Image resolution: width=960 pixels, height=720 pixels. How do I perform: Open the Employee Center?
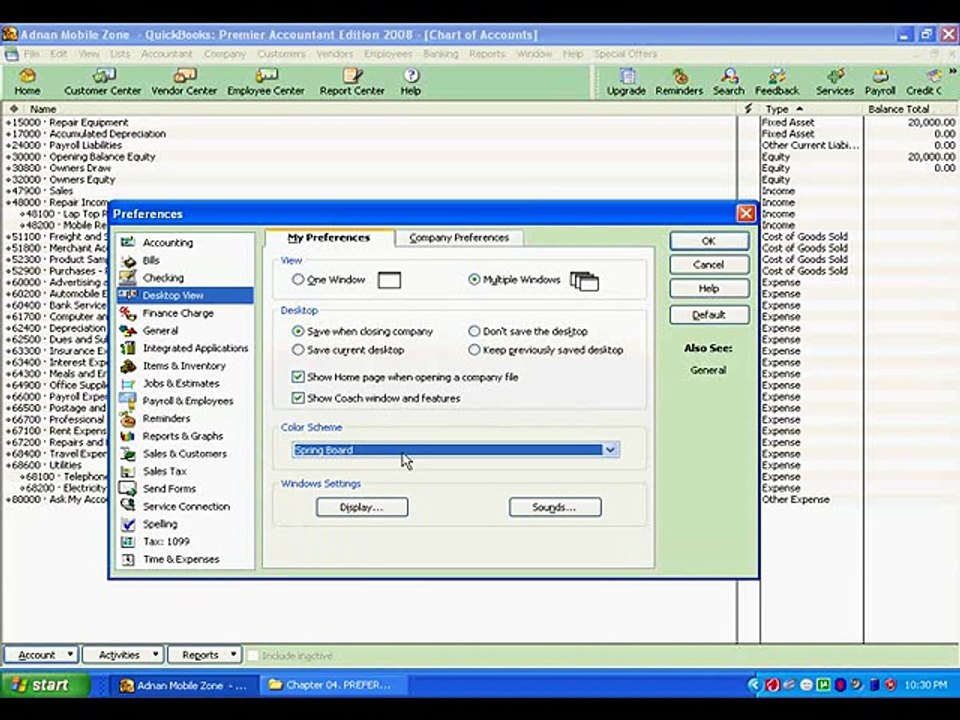[x=266, y=82]
